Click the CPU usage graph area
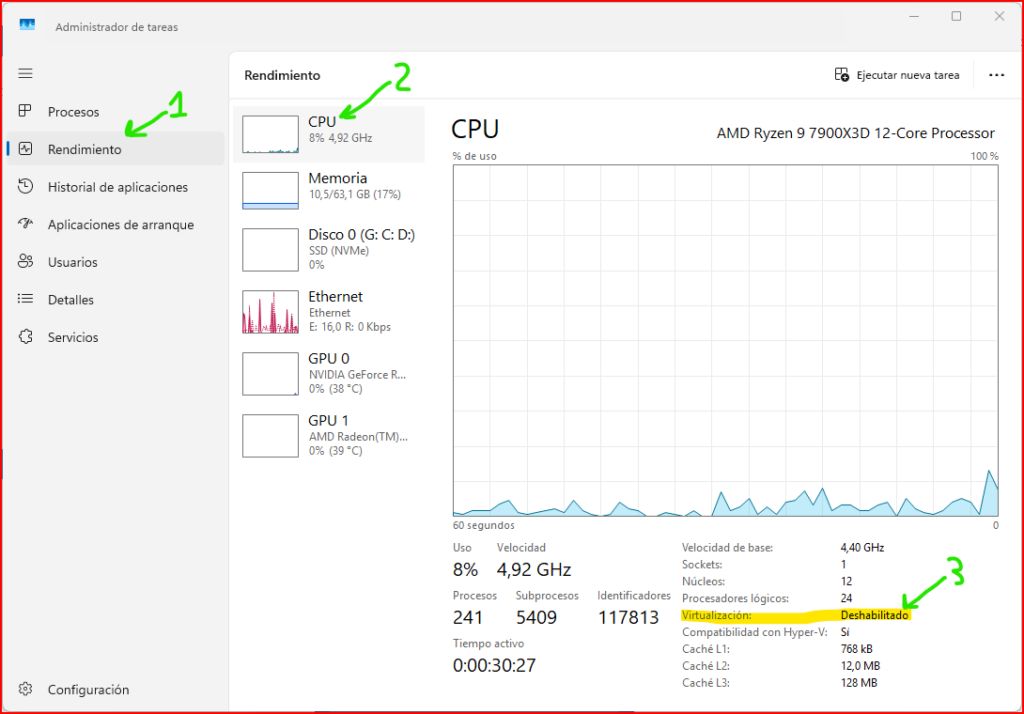1024x714 pixels. [x=725, y=340]
